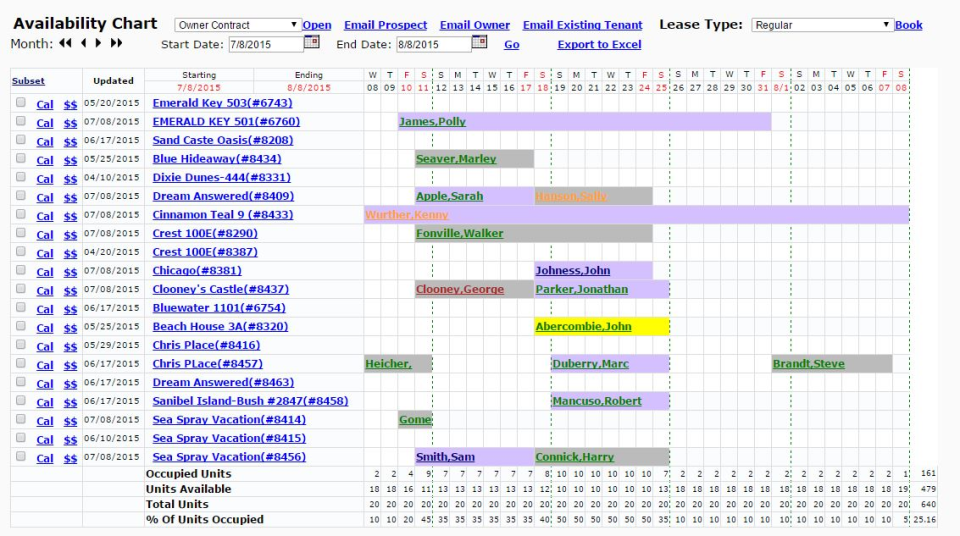Open Chris Place(#8416) property link
Screen dimensions: 960x536
pyautogui.click(x=206, y=345)
